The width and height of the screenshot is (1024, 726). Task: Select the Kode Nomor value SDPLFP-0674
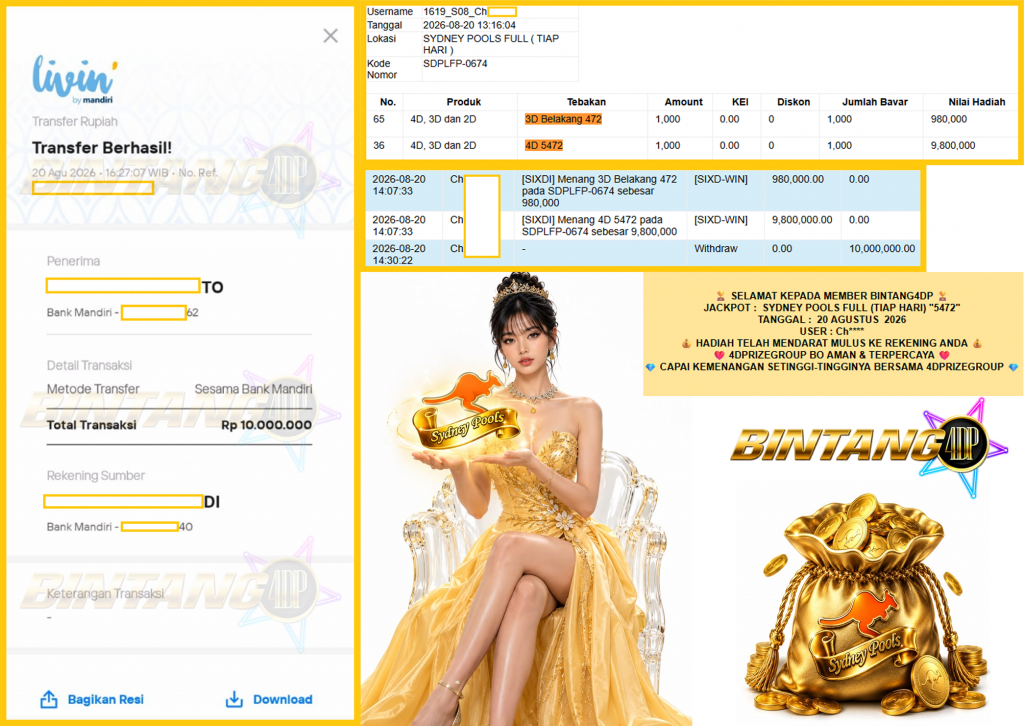click(455, 63)
